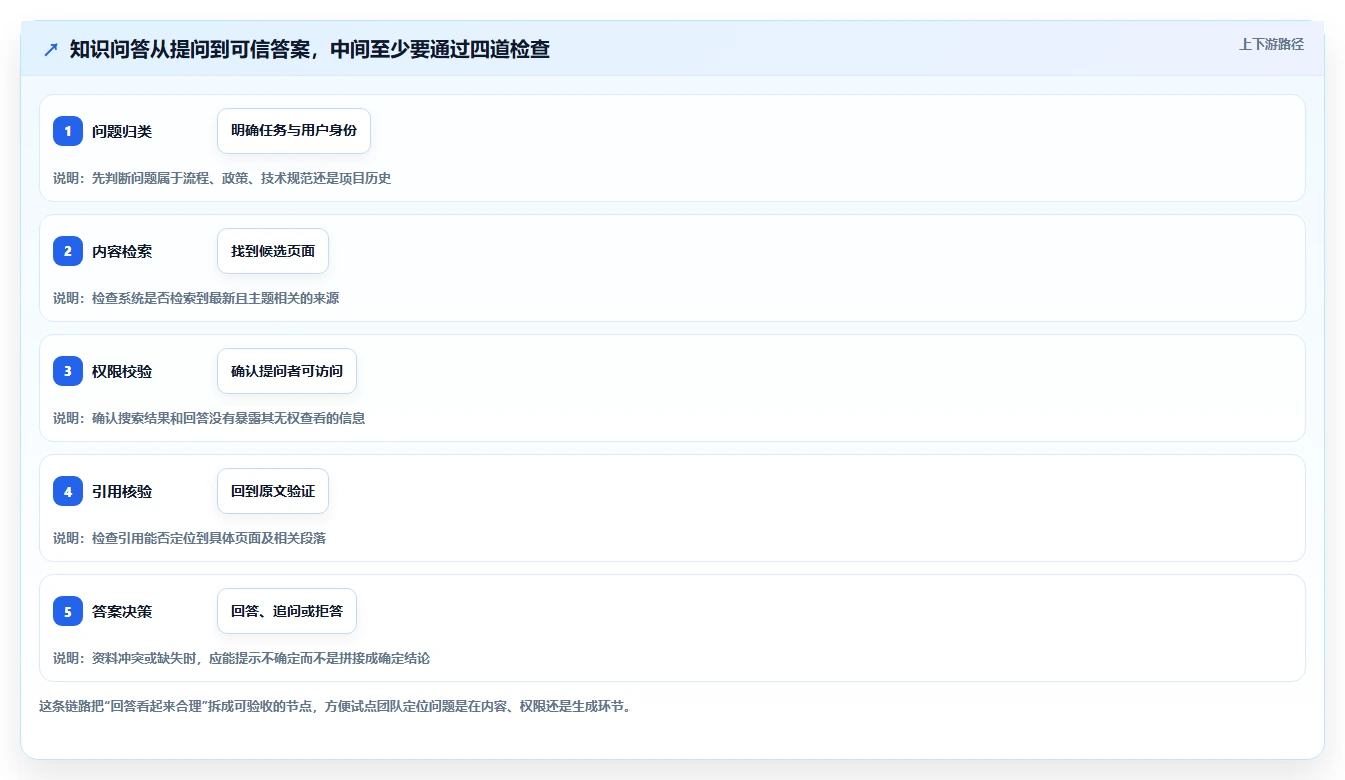The image size is (1345, 780).
Task: Click the main heading 知识问答从提问到可信答案
Action: point(310,49)
